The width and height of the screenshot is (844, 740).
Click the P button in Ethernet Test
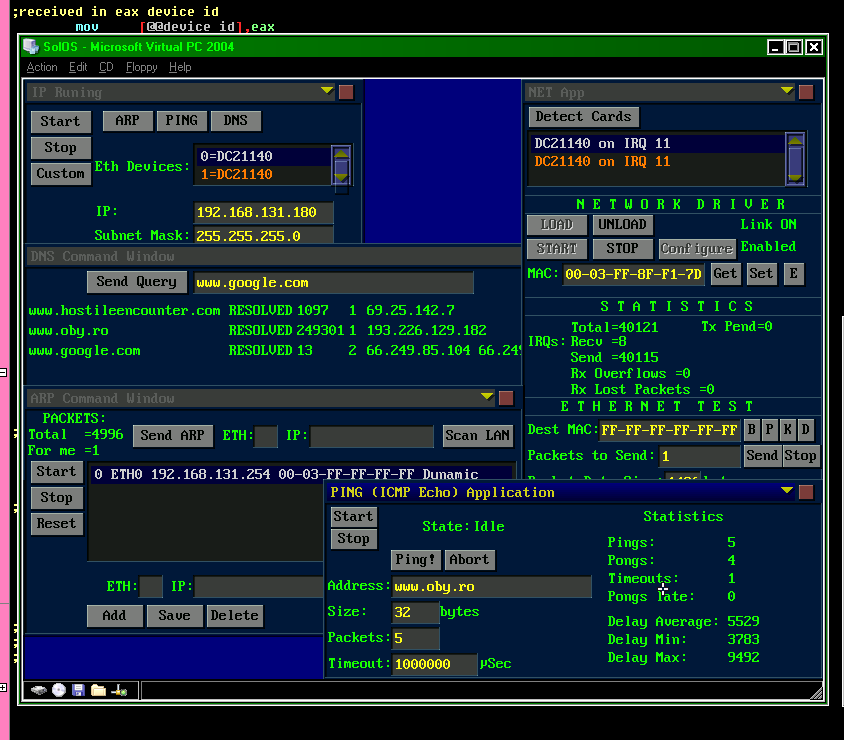point(770,429)
